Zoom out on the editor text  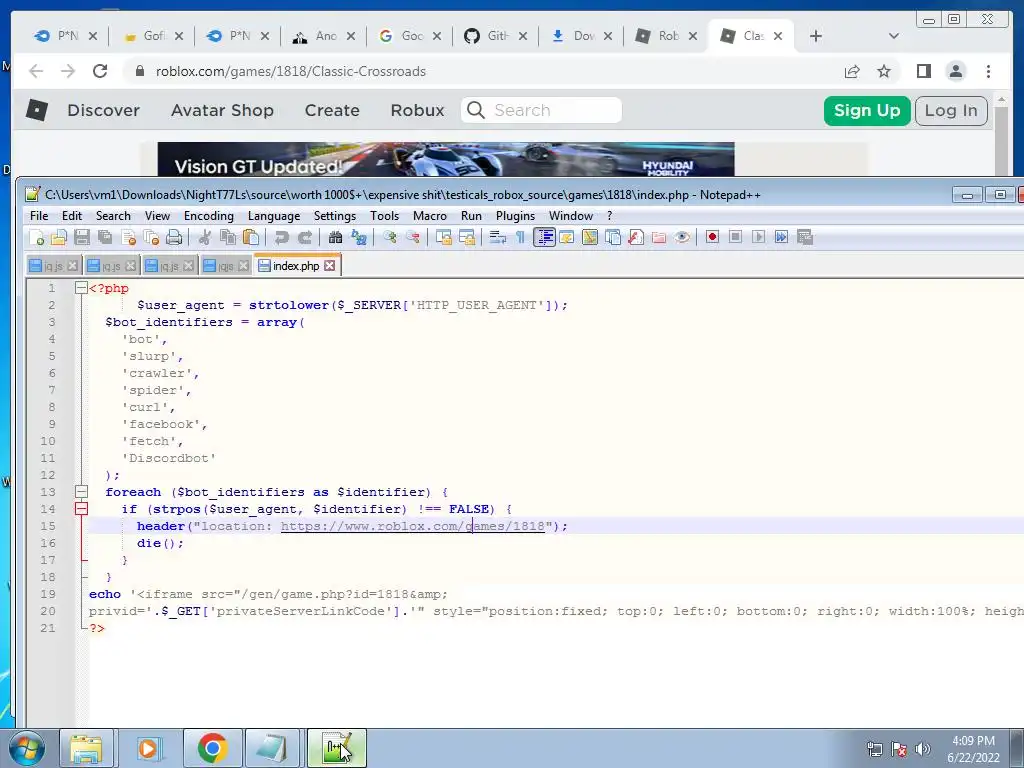click(413, 238)
